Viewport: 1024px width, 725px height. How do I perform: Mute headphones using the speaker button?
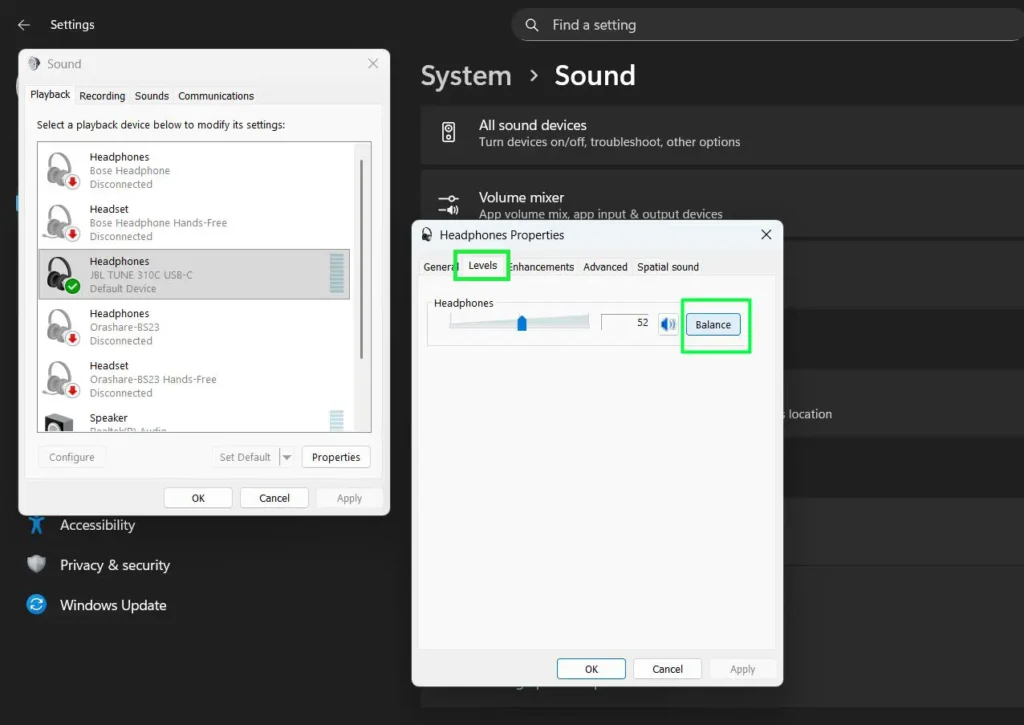(668, 324)
